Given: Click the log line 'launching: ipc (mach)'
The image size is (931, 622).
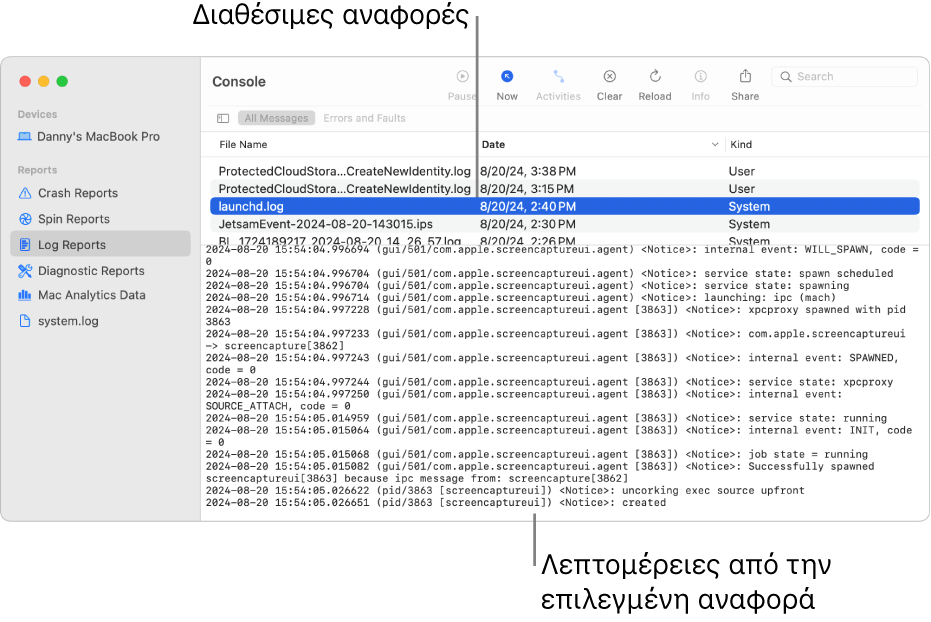Looking at the screenshot, I should point(521,297).
